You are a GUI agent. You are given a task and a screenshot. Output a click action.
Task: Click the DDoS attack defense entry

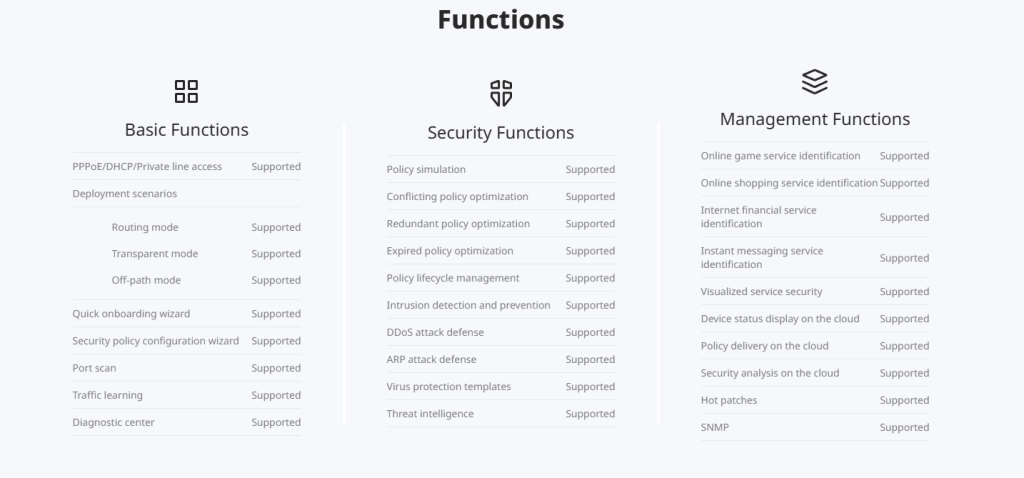(435, 332)
